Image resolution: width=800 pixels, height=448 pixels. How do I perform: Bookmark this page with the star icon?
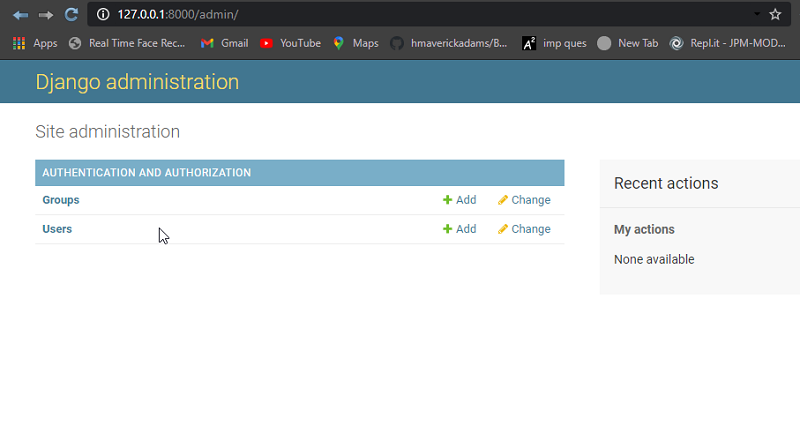[x=775, y=14]
